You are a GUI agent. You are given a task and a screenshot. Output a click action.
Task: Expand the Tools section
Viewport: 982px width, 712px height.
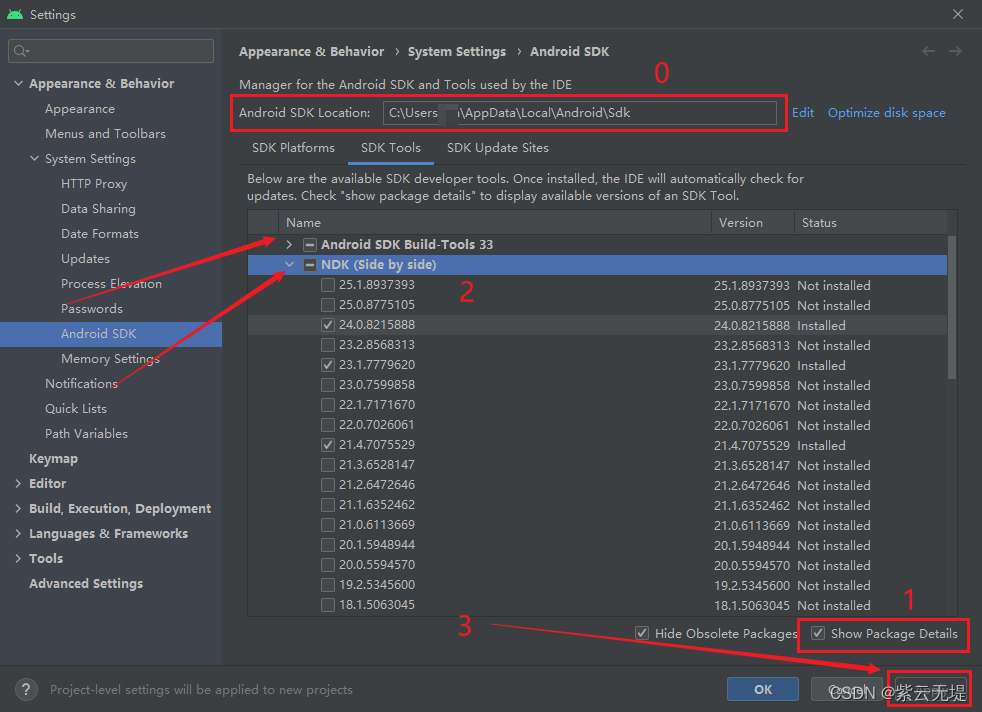tap(18, 559)
